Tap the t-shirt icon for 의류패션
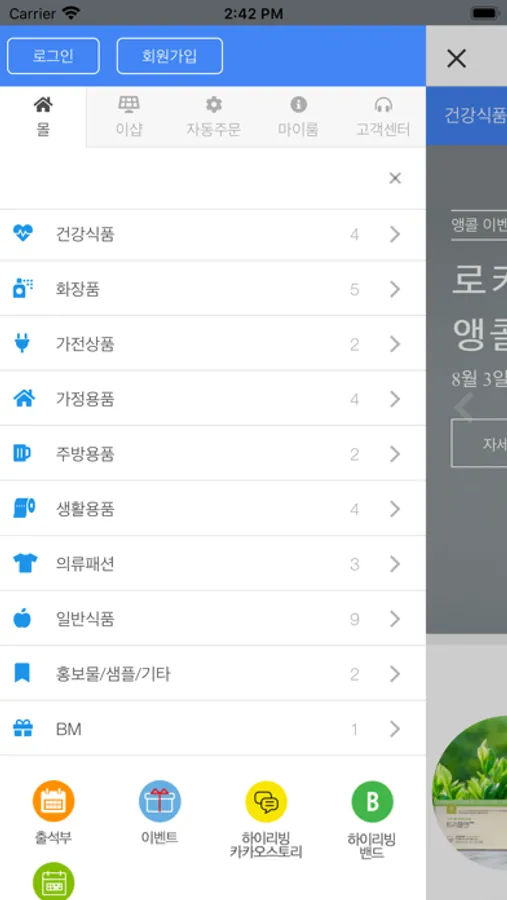Image resolution: width=507 pixels, height=900 pixels. click(25, 564)
